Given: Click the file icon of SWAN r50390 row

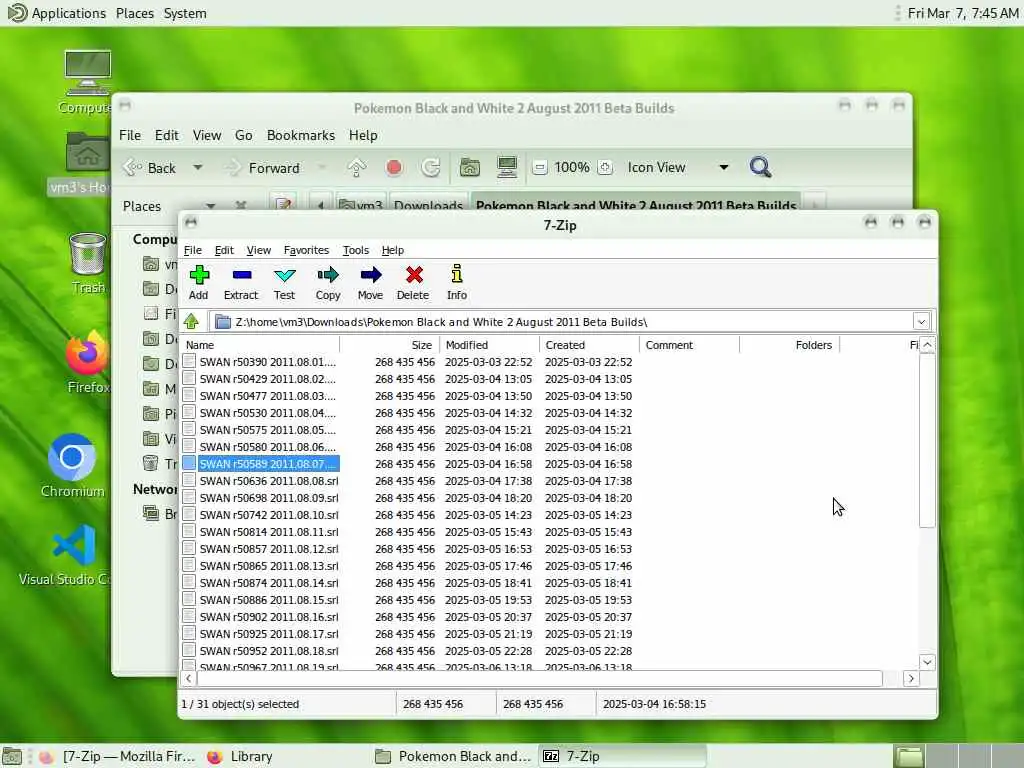Looking at the screenshot, I should 189,361.
